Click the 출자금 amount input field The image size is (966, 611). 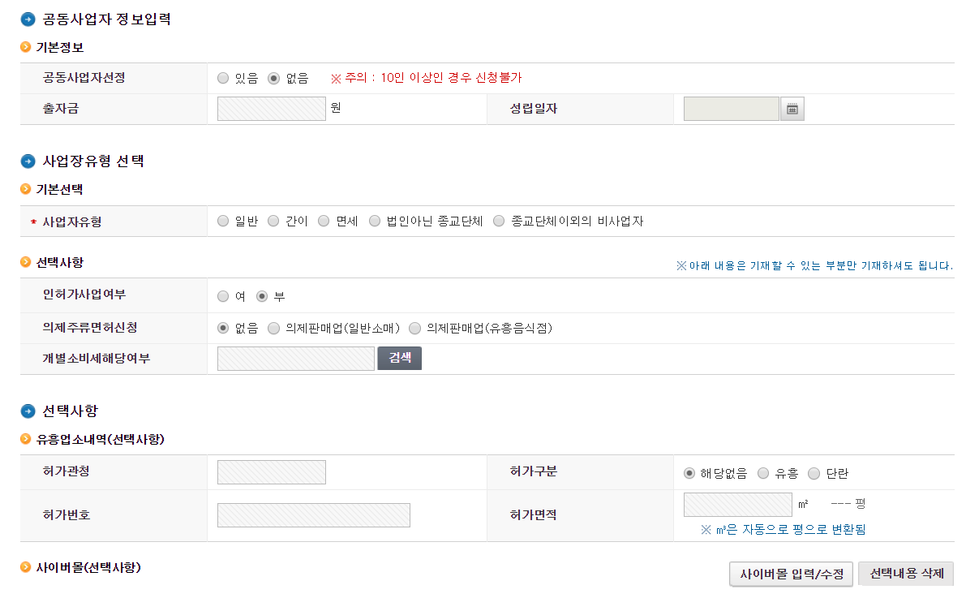(x=271, y=108)
